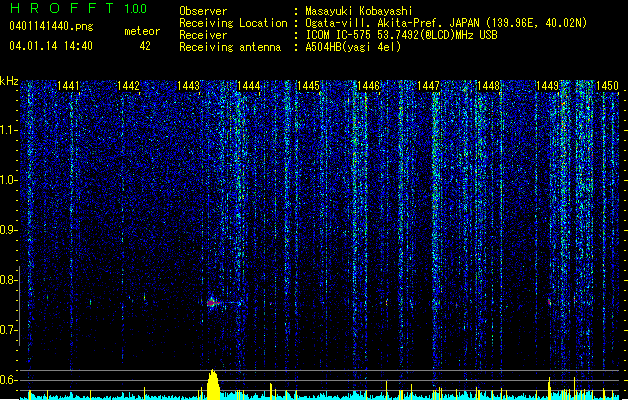
Task: Click the bright red meteor echo near 1443
Action: point(212,303)
